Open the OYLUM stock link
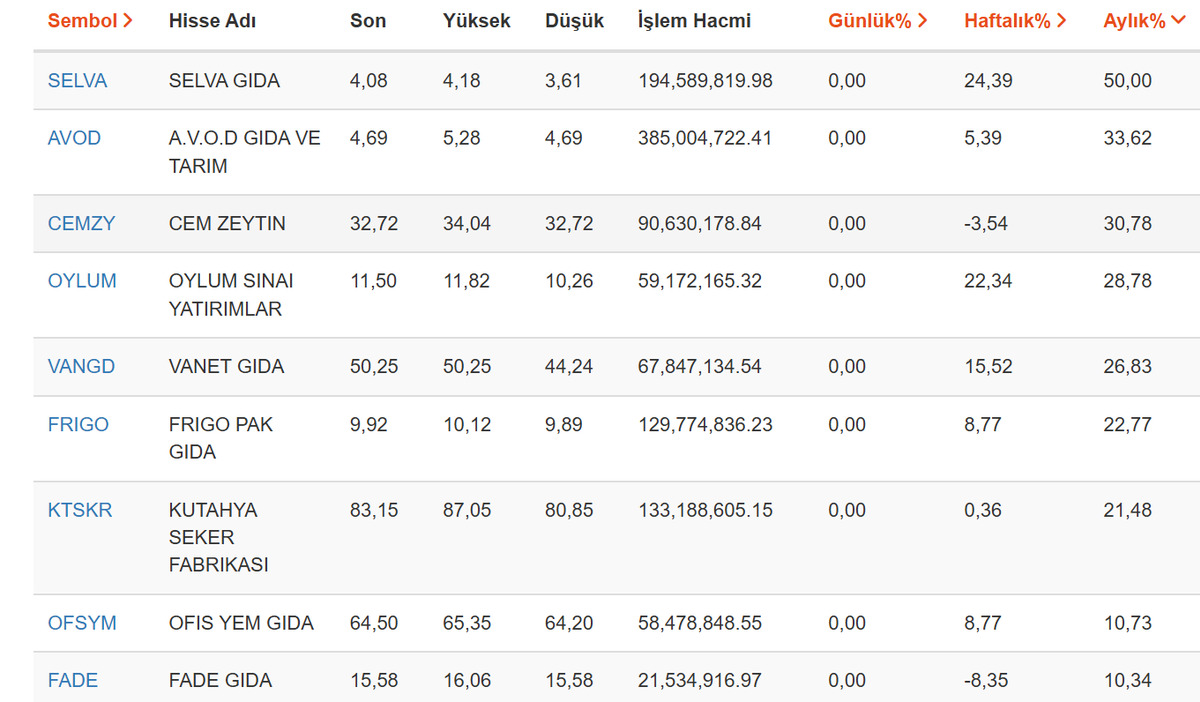The width and height of the screenshot is (1200, 702). pos(82,281)
